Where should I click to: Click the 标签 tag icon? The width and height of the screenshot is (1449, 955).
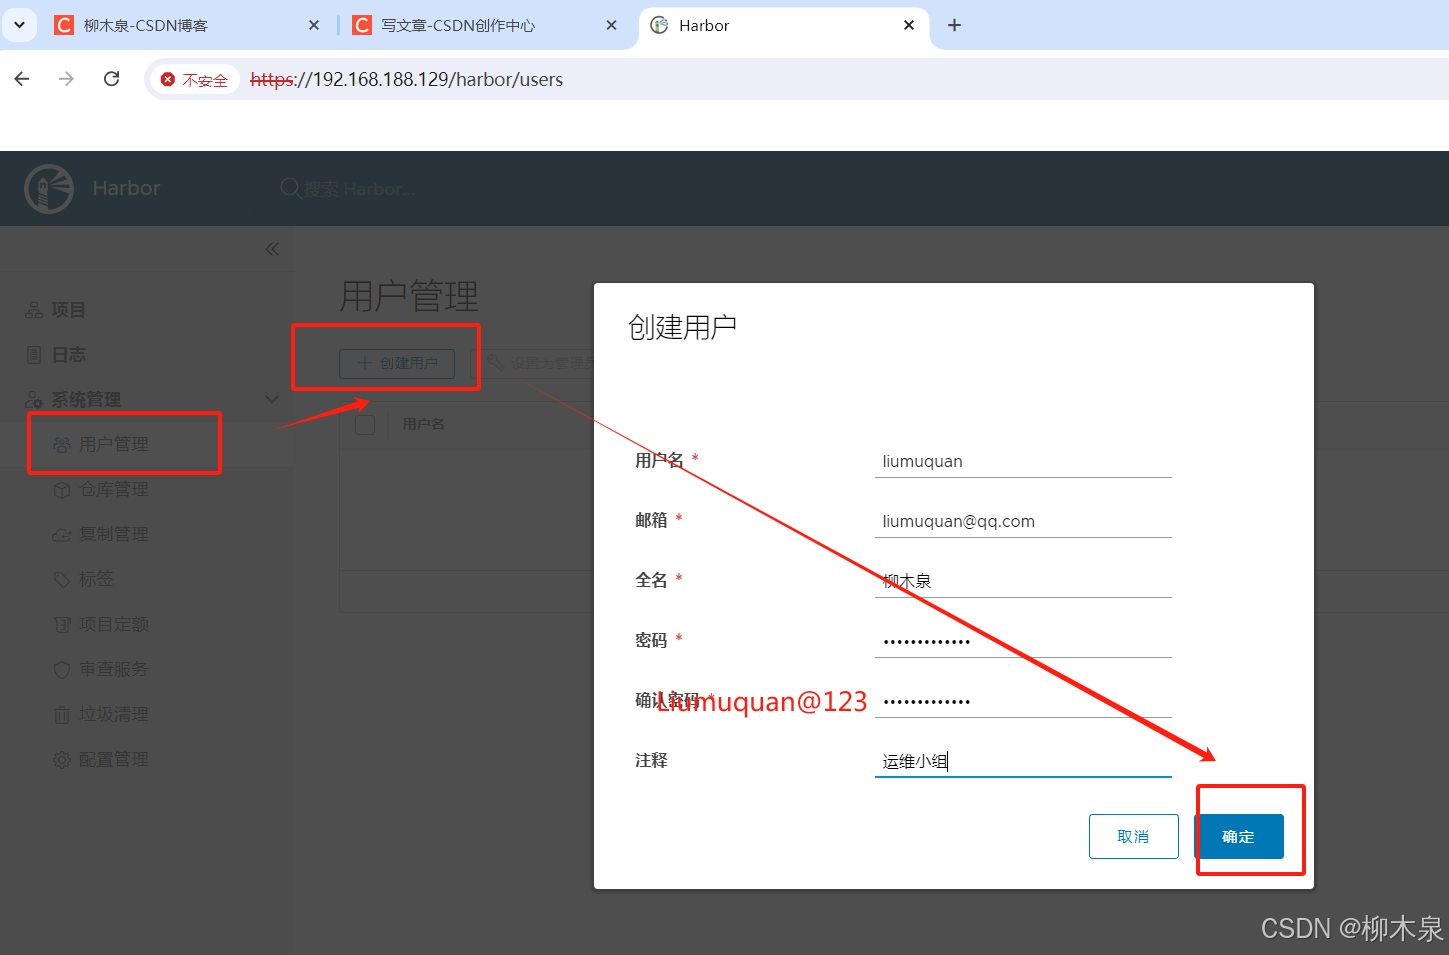click(62, 579)
